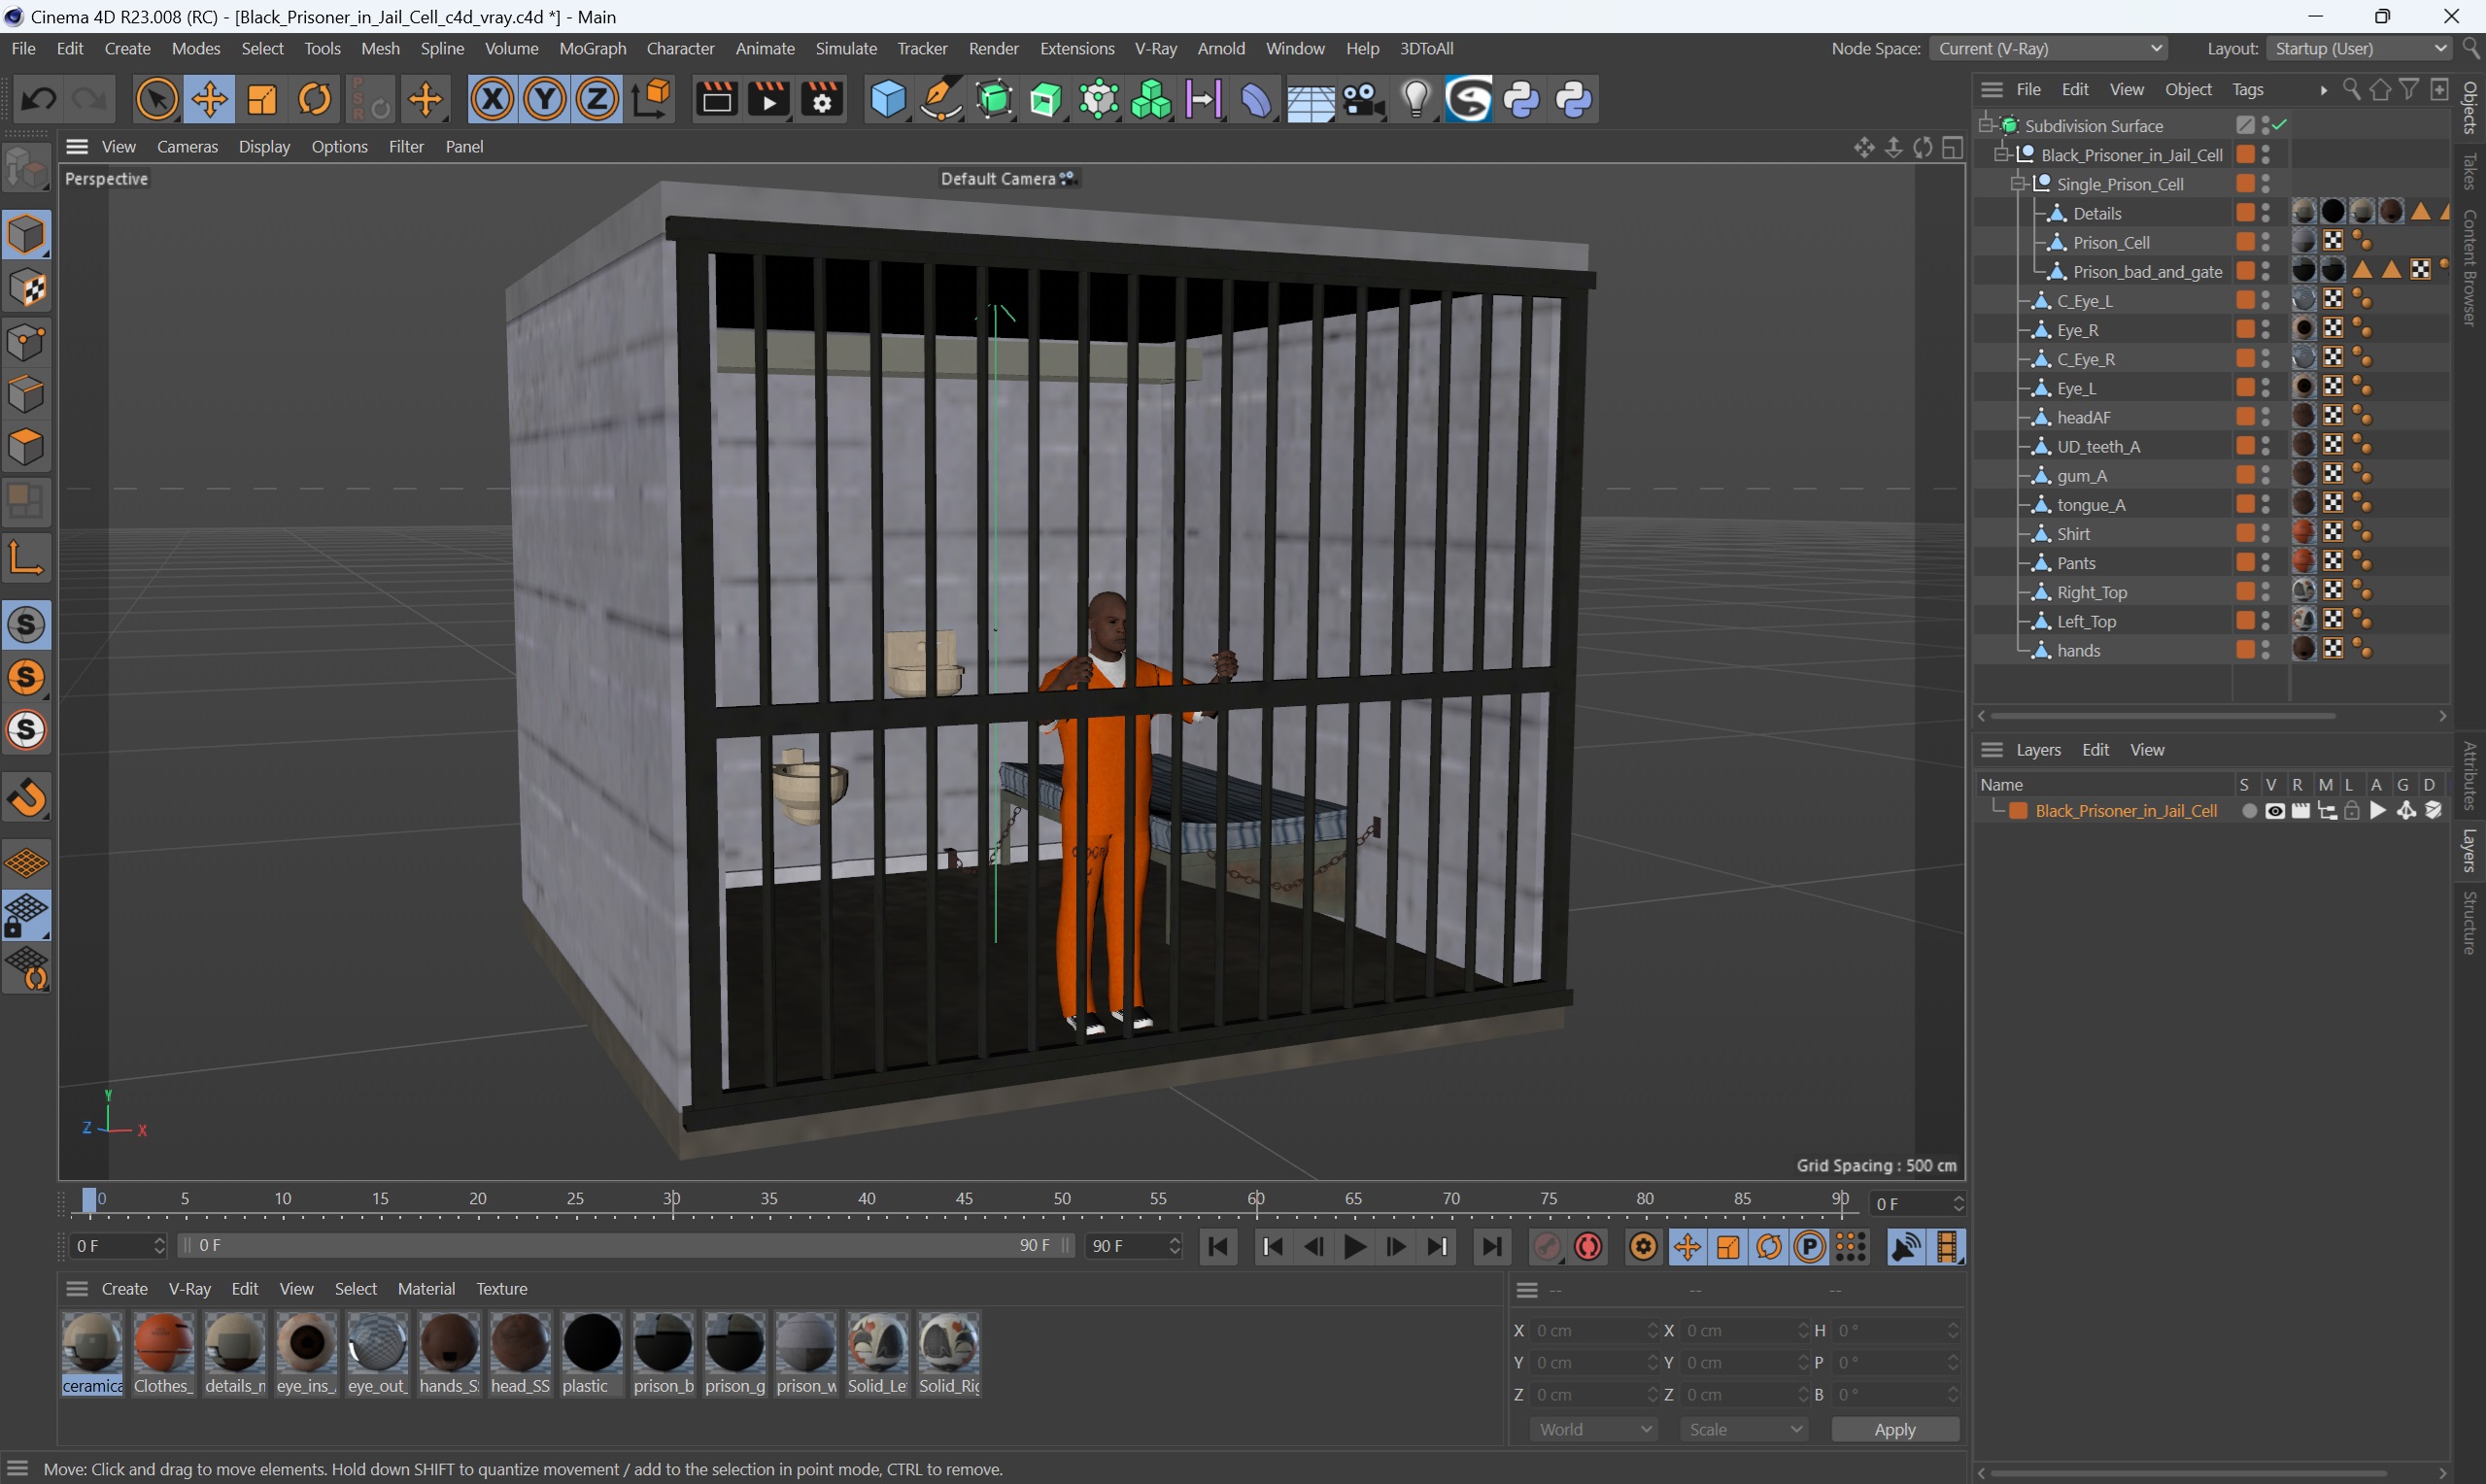The image size is (2486, 1484).
Task: Toggle X axis lock
Action: (492, 99)
